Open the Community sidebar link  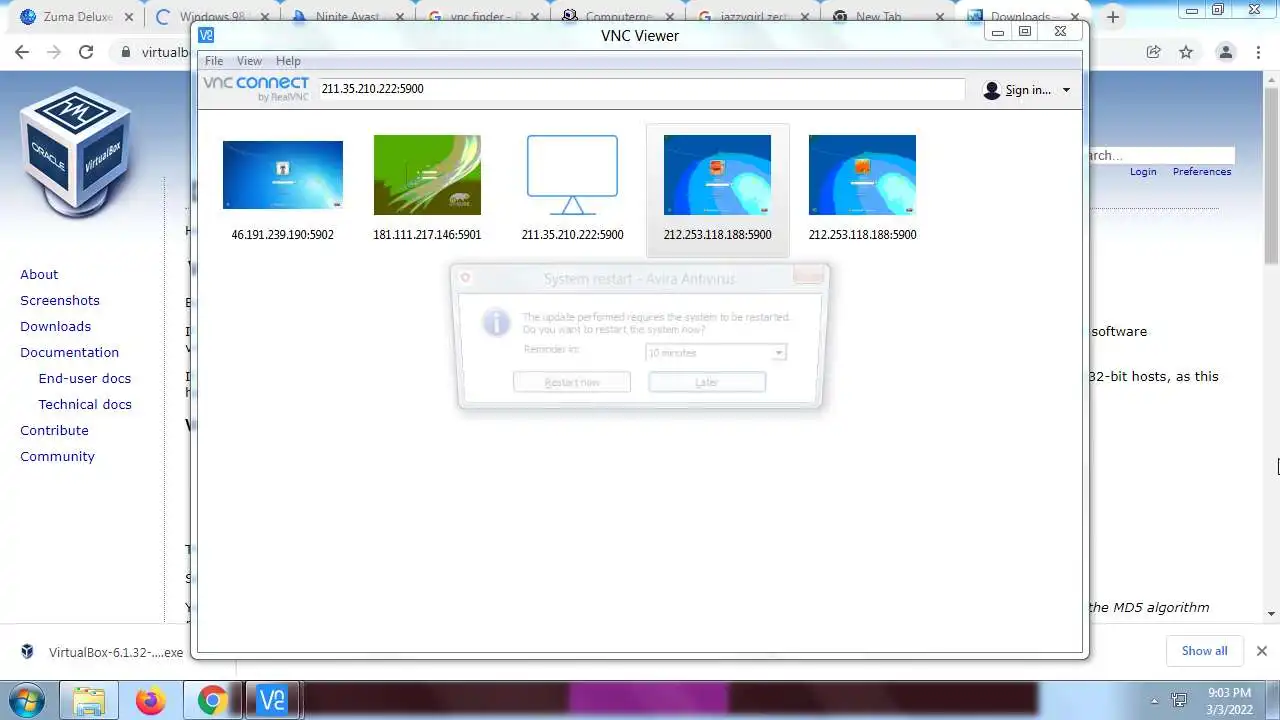pos(57,456)
